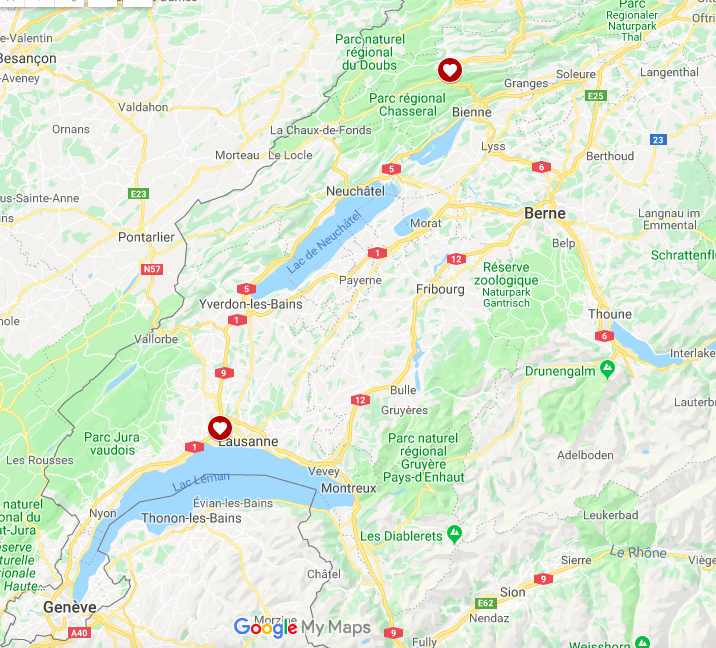The height and width of the screenshot is (648, 716).
Task: Select the Les Diablerets peak icon
Action: (454, 534)
